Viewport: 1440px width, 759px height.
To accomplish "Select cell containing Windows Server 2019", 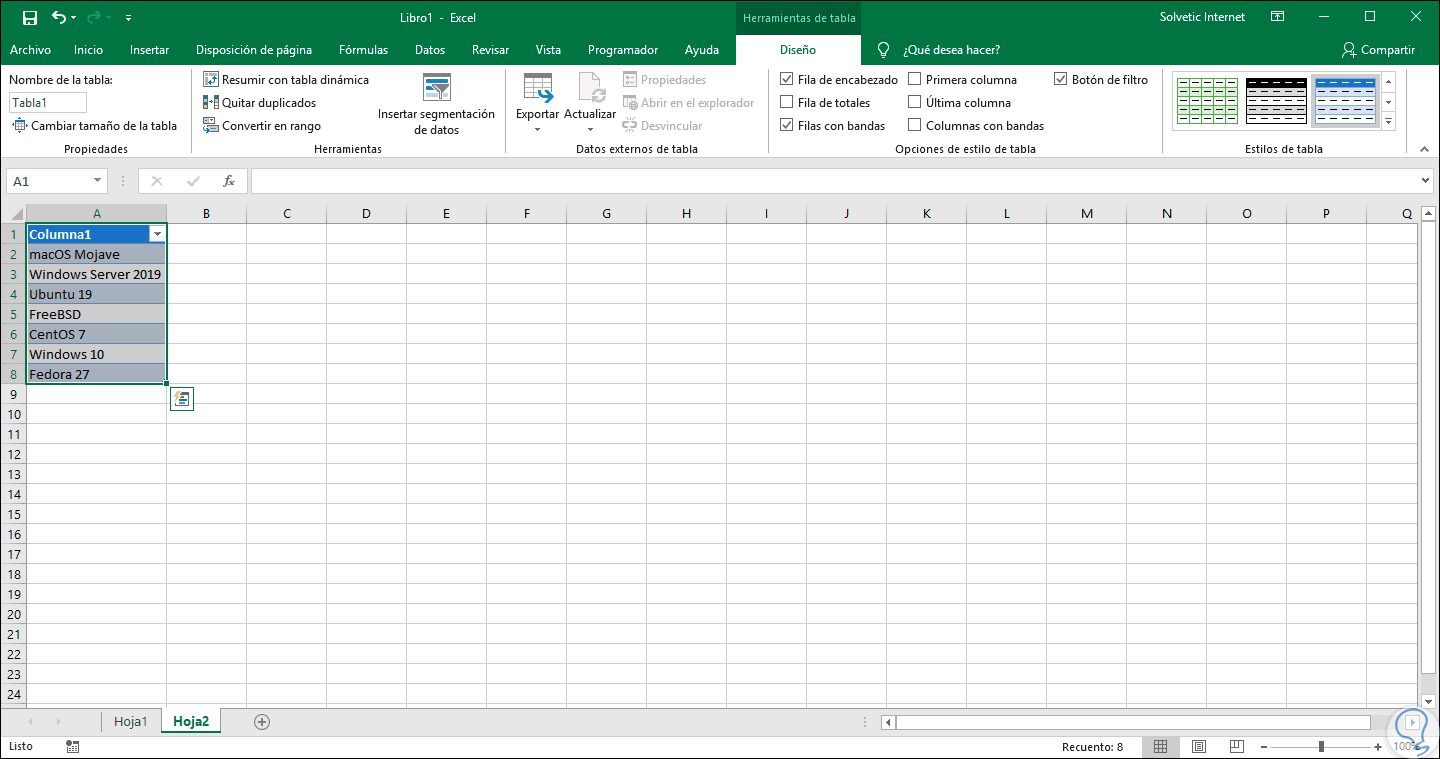I will [x=96, y=274].
